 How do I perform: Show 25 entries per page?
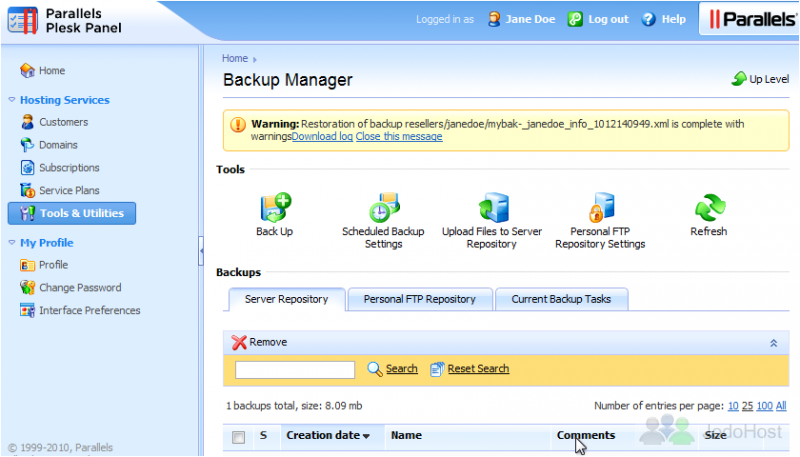747,406
